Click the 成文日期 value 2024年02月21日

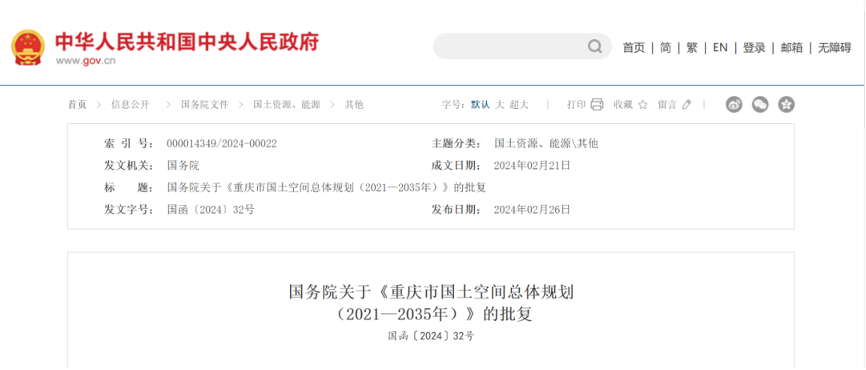coord(532,166)
